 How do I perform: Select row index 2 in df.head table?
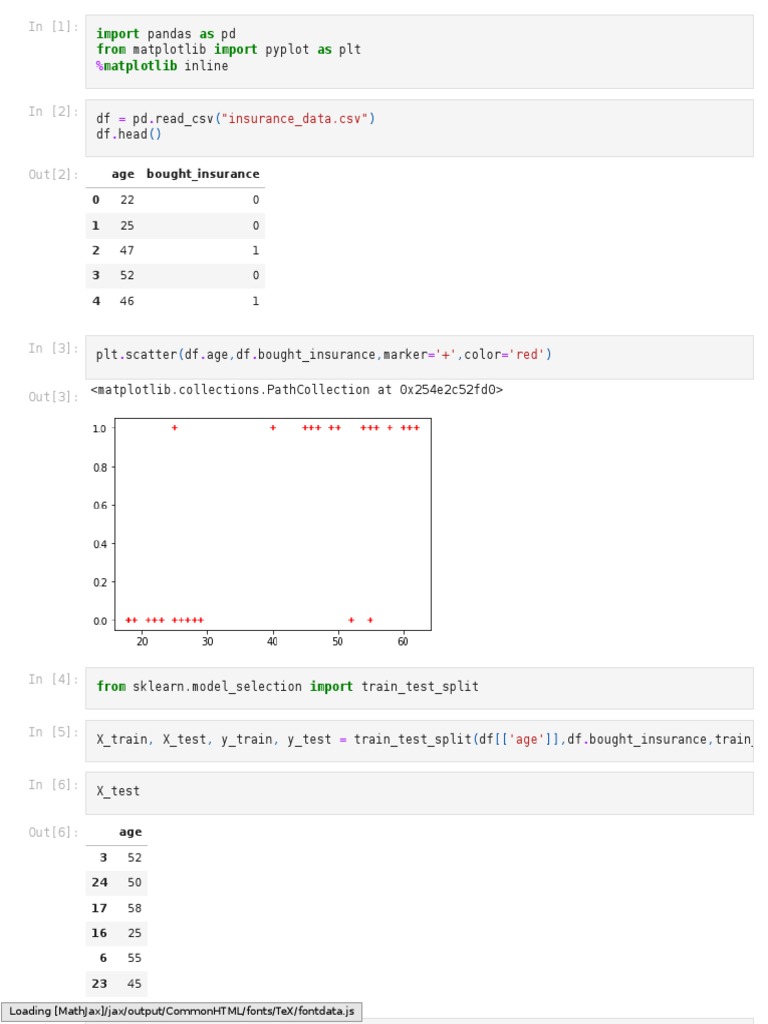pyautogui.click(x=96, y=251)
